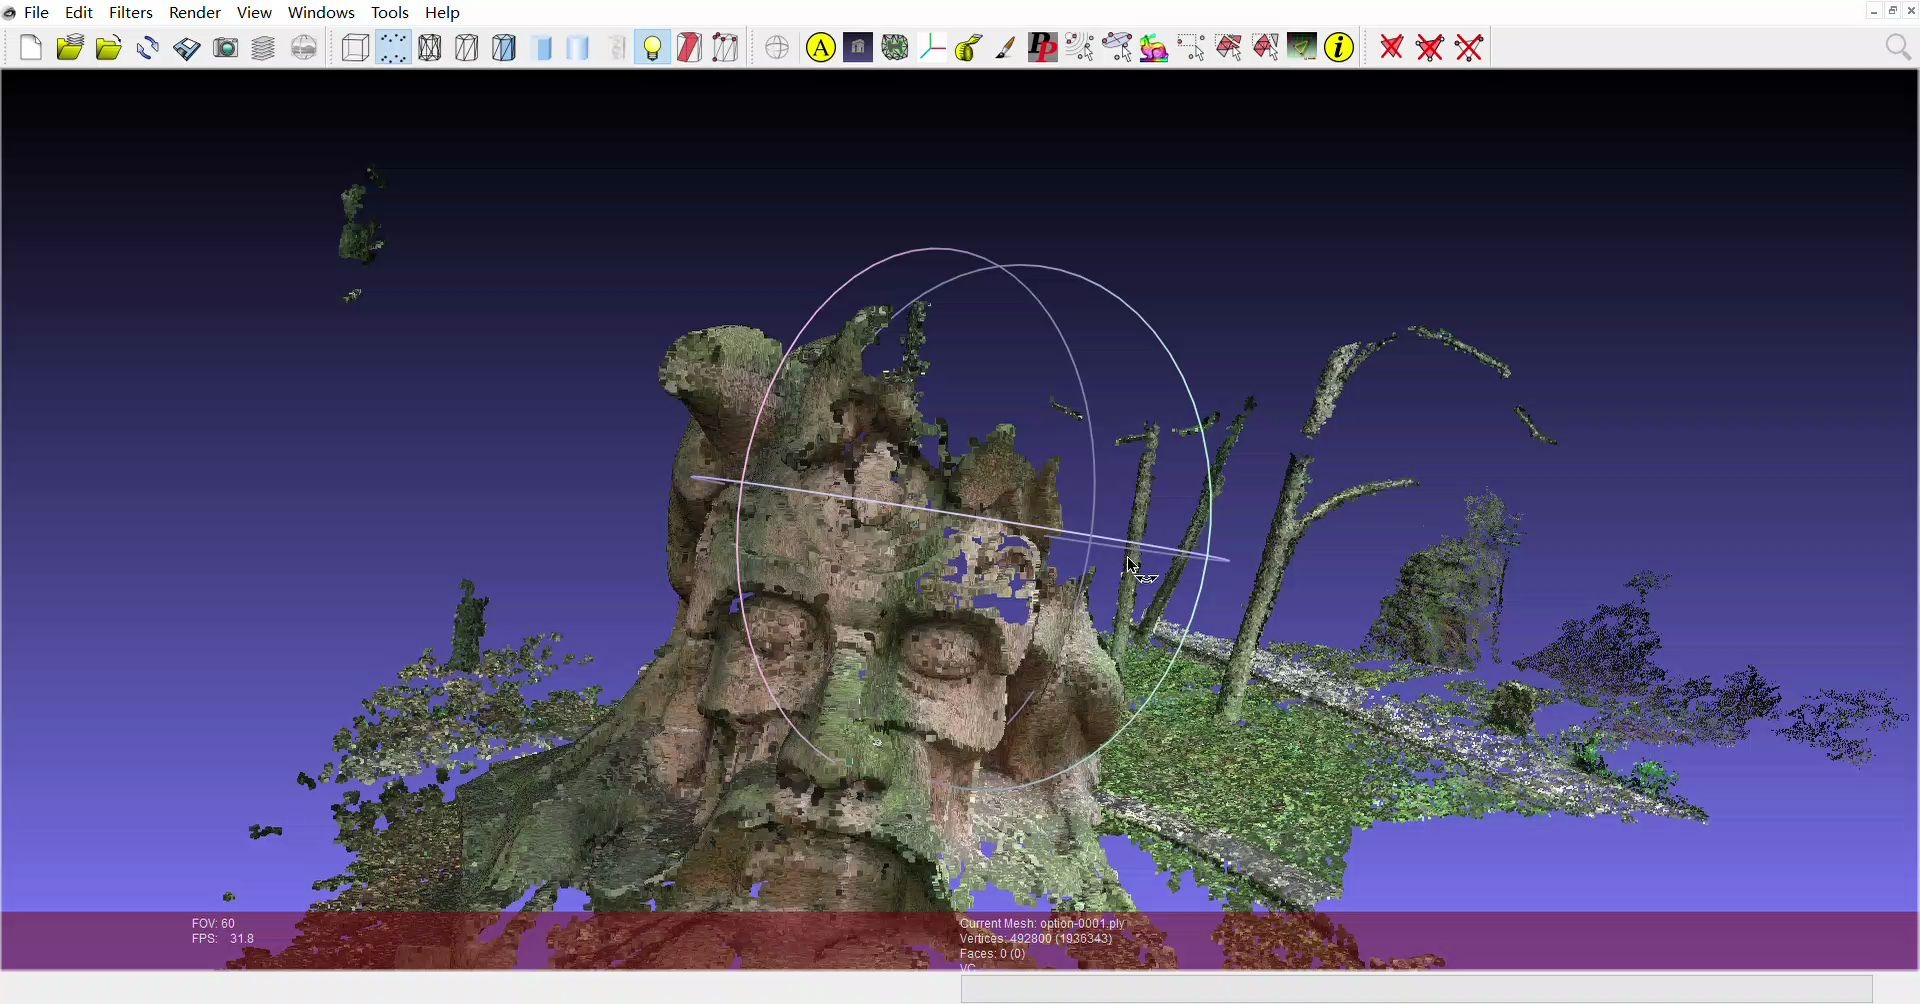The height and width of the screenshot is (1004, 1920).
Task: Save a snapshot of the current view
Action: tap(225, 47)
